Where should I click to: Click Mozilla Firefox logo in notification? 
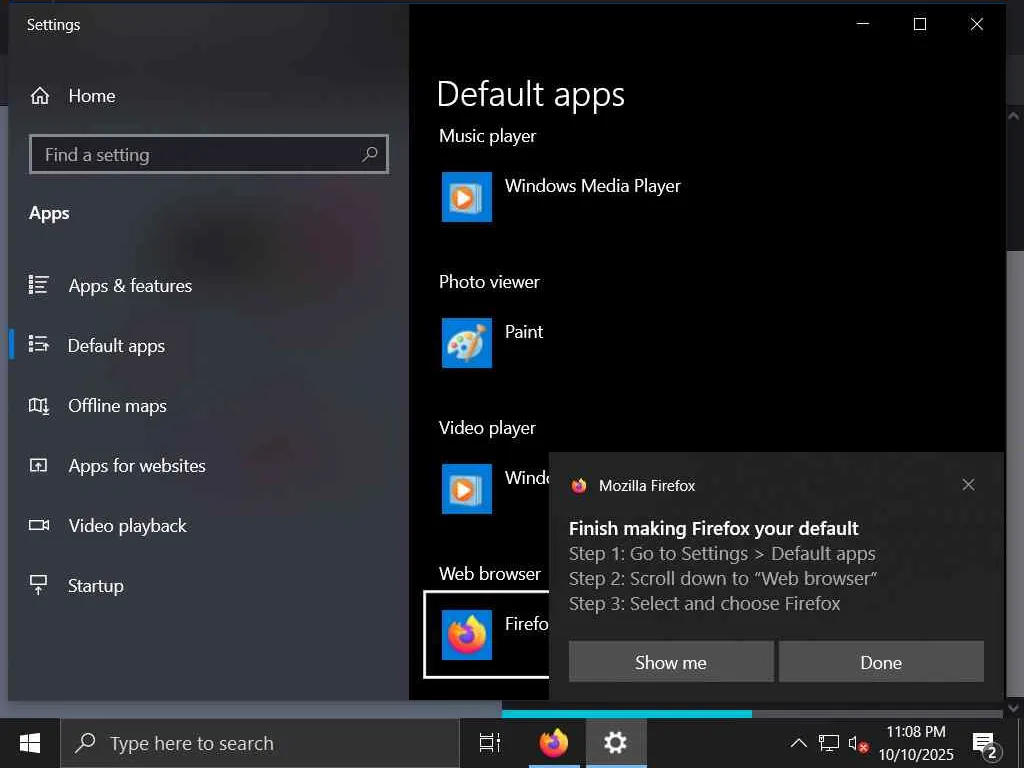pos(579,485)
